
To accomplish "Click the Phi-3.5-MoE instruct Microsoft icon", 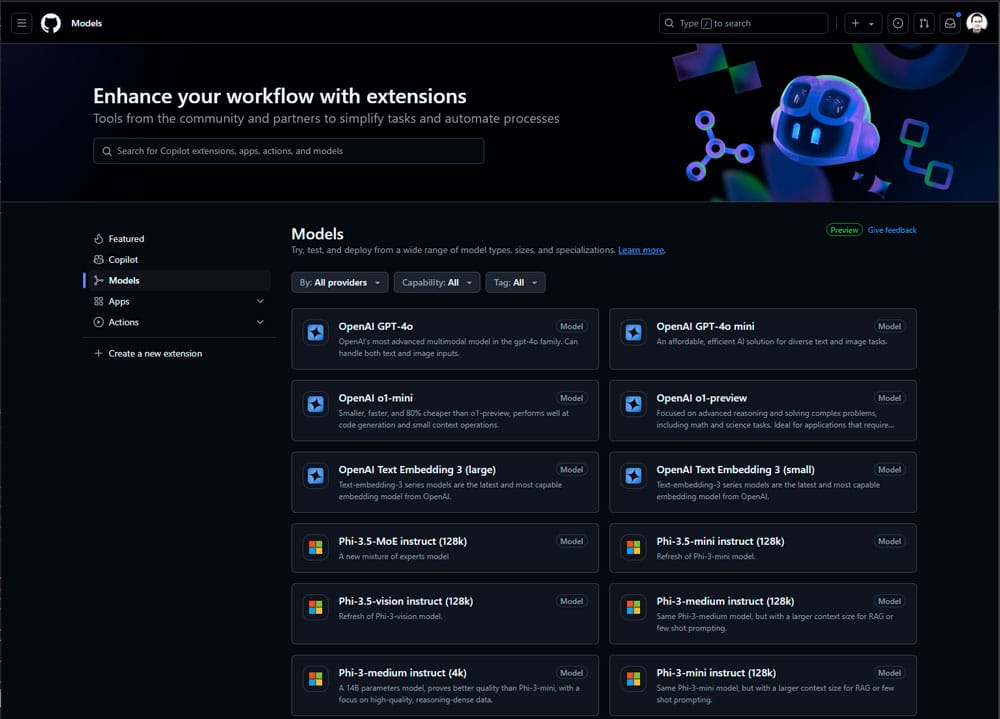I will 316,547.
